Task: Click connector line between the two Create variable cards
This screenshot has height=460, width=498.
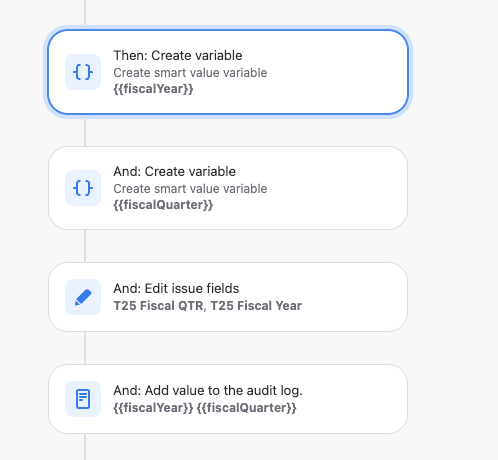Action: (85, 132)
